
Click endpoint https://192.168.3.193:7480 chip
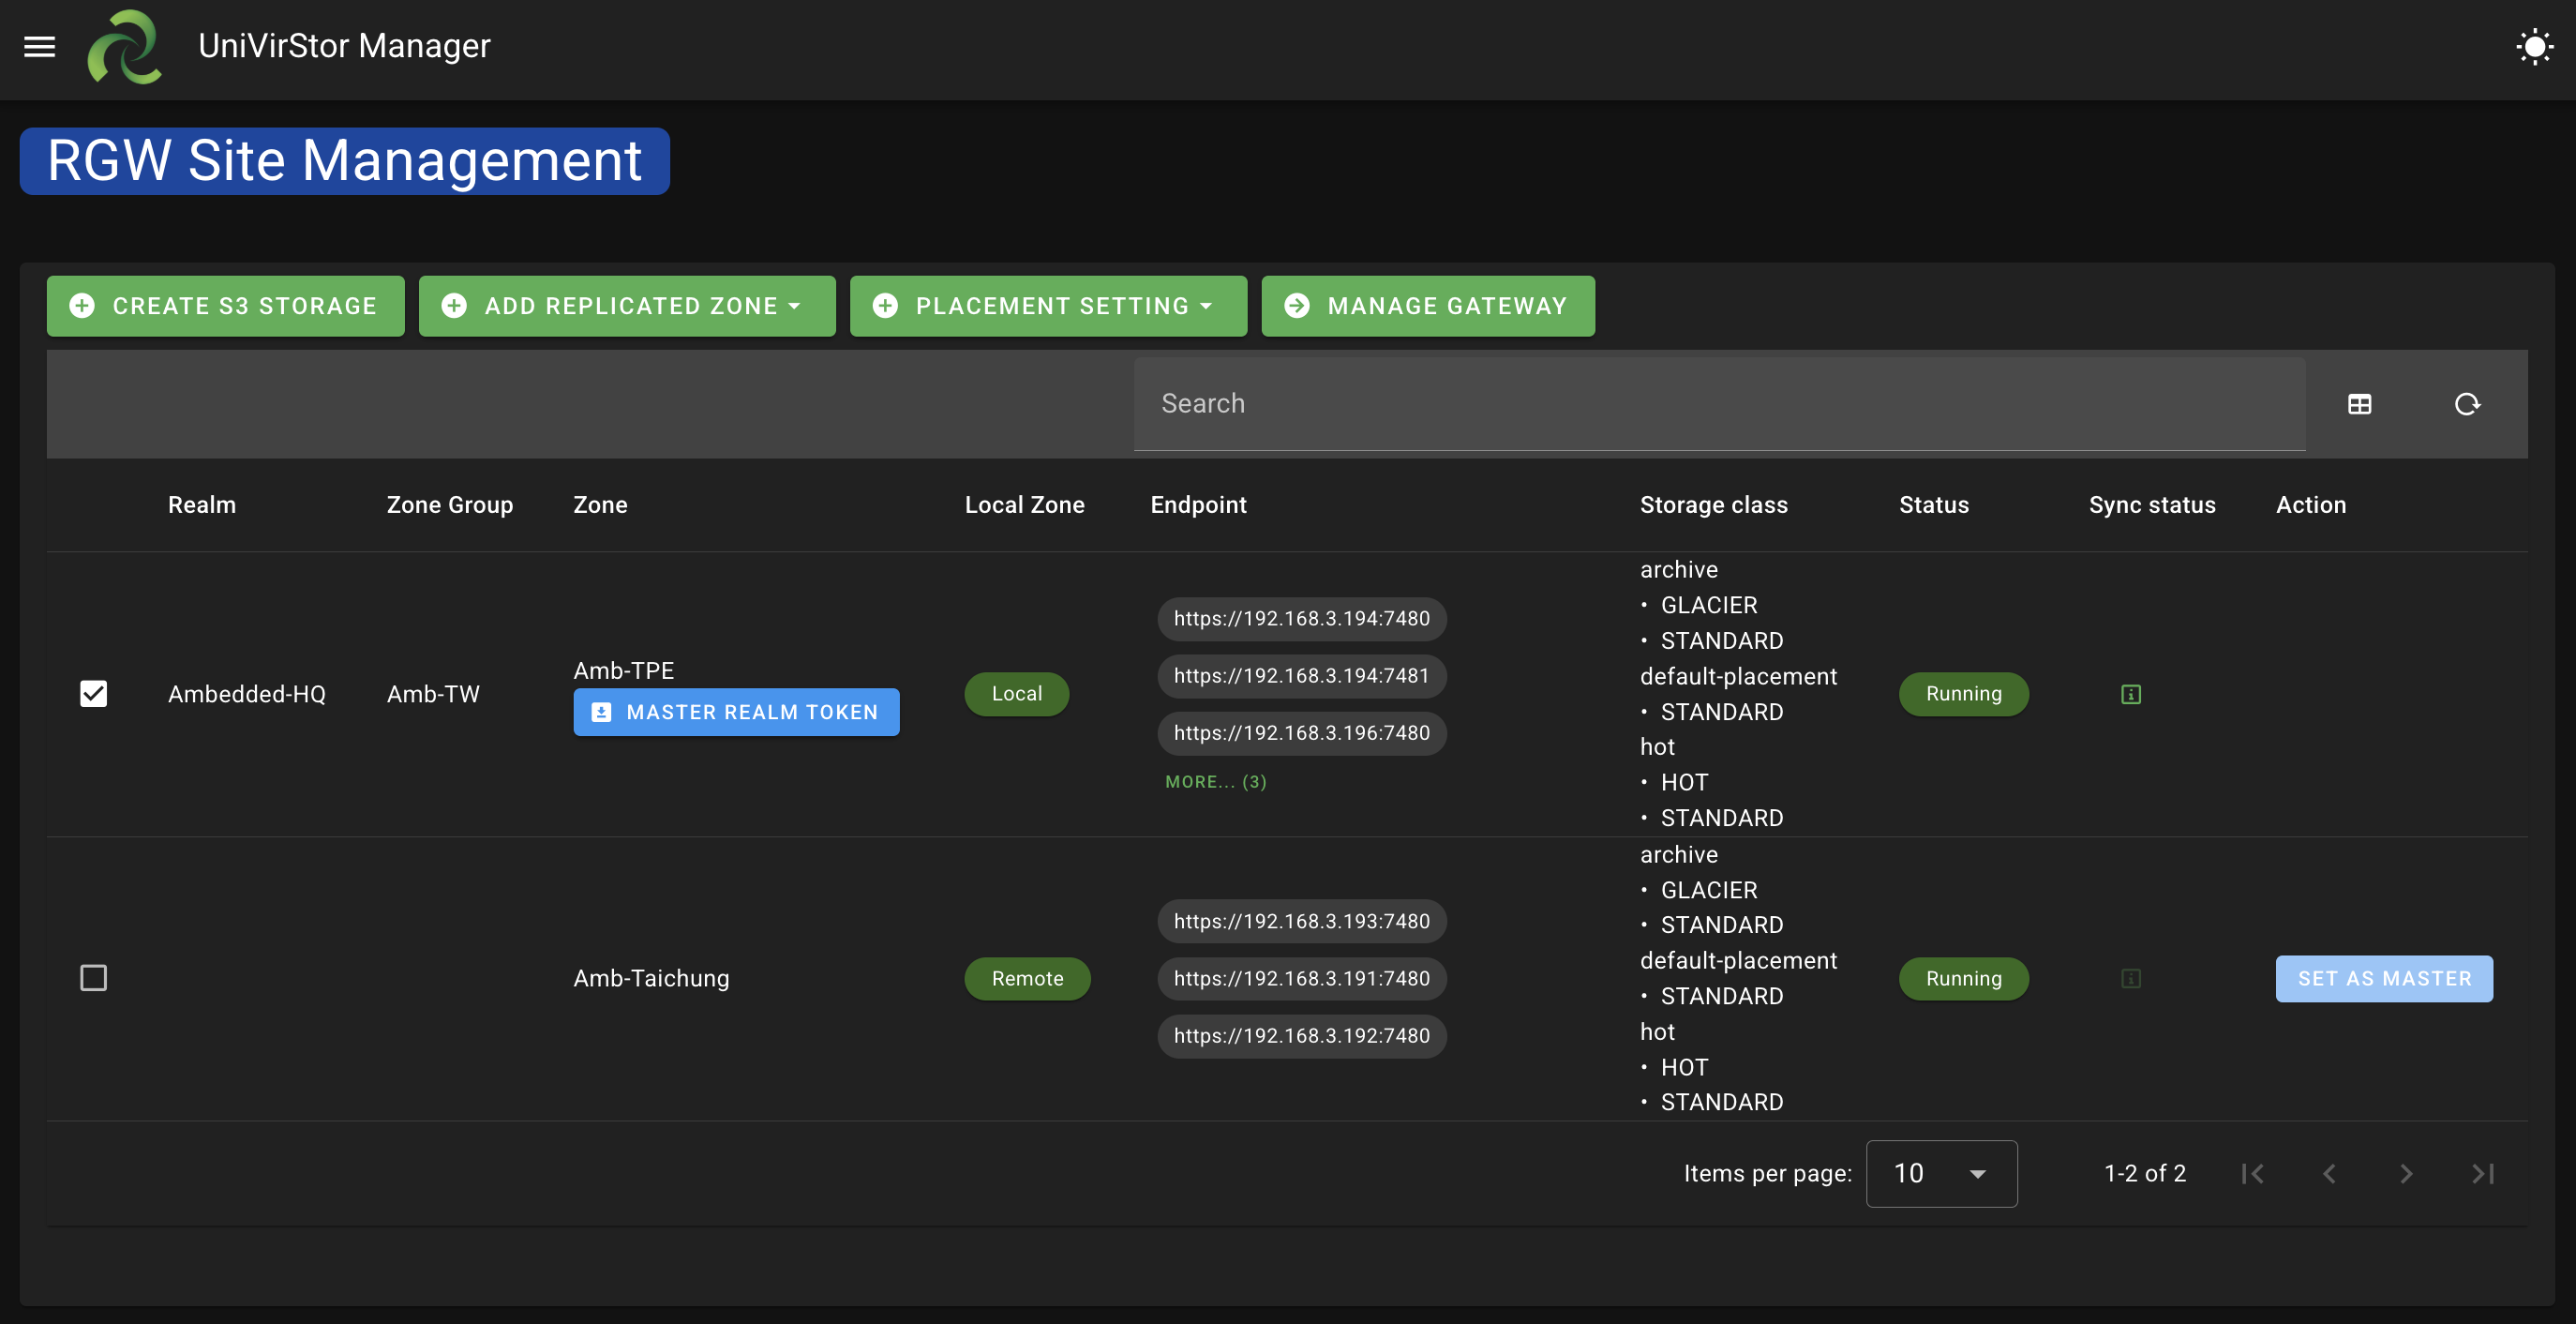[1301, 921]
